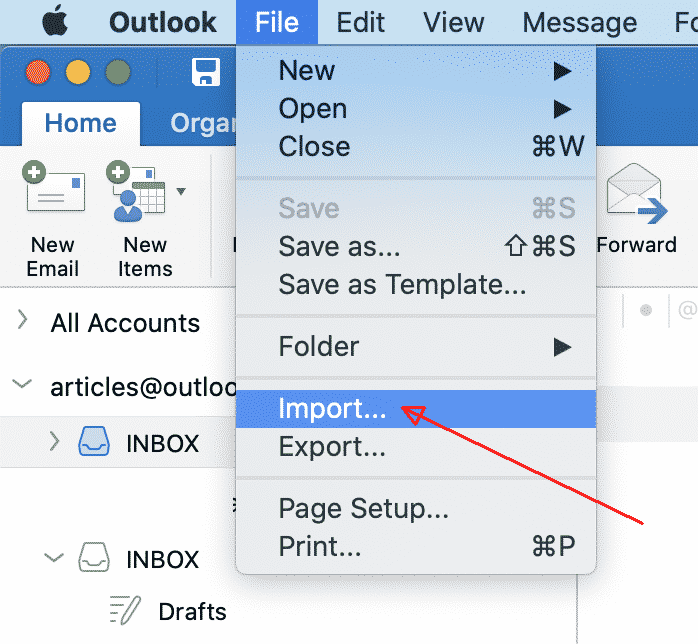Open the View menu
The height and width of the screenshot is (644, 698).
(453, 22)
